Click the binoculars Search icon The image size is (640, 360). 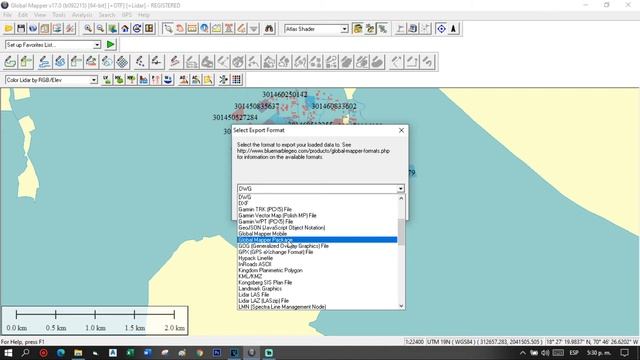(x=269, y=29)
